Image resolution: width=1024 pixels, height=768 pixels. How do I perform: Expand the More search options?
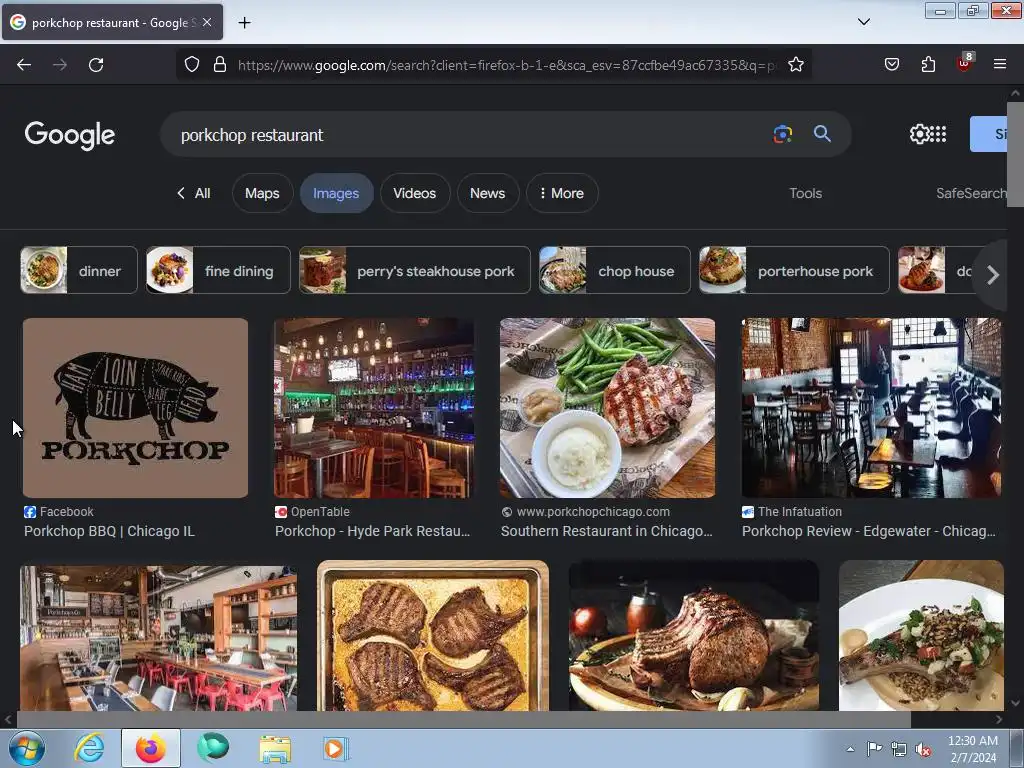pos(562,193)
